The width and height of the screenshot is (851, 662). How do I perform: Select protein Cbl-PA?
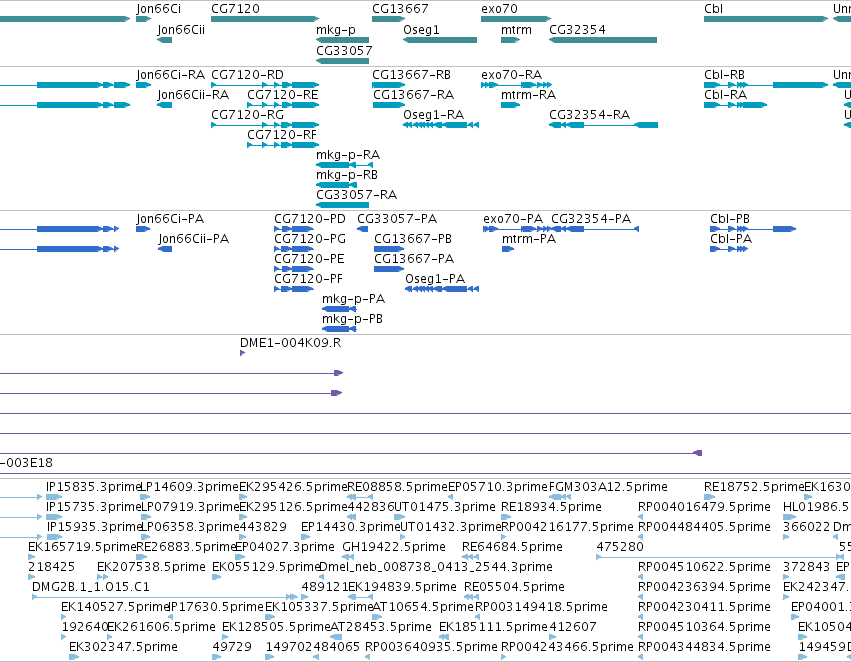[x=731, y=239]
